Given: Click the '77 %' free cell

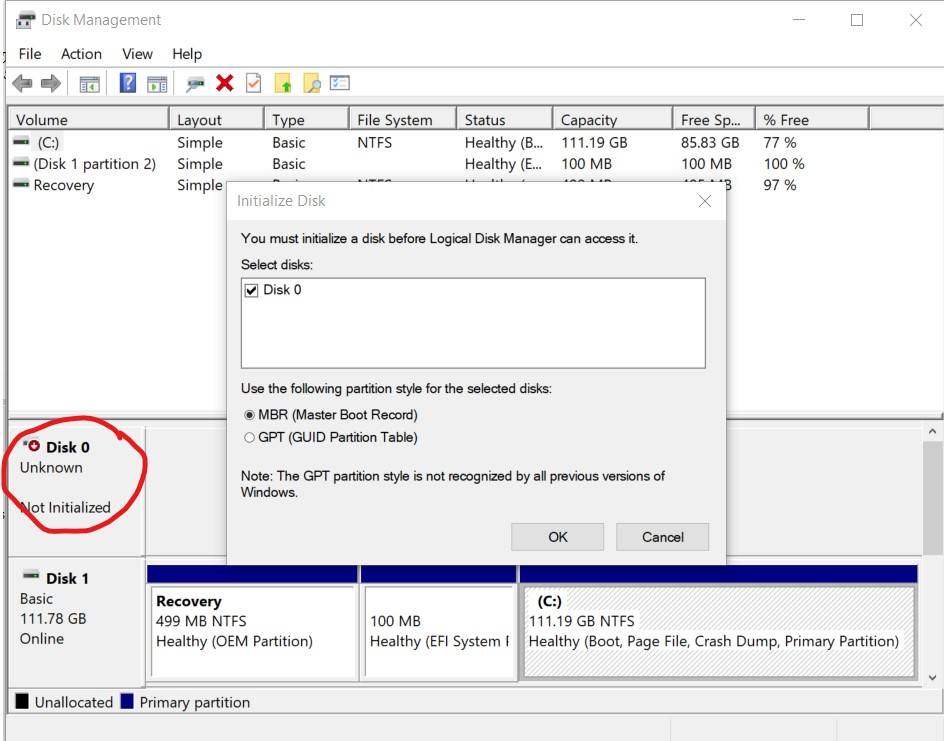Looking at the screenshot, I should pyautogui.click(x=780, y=143).
